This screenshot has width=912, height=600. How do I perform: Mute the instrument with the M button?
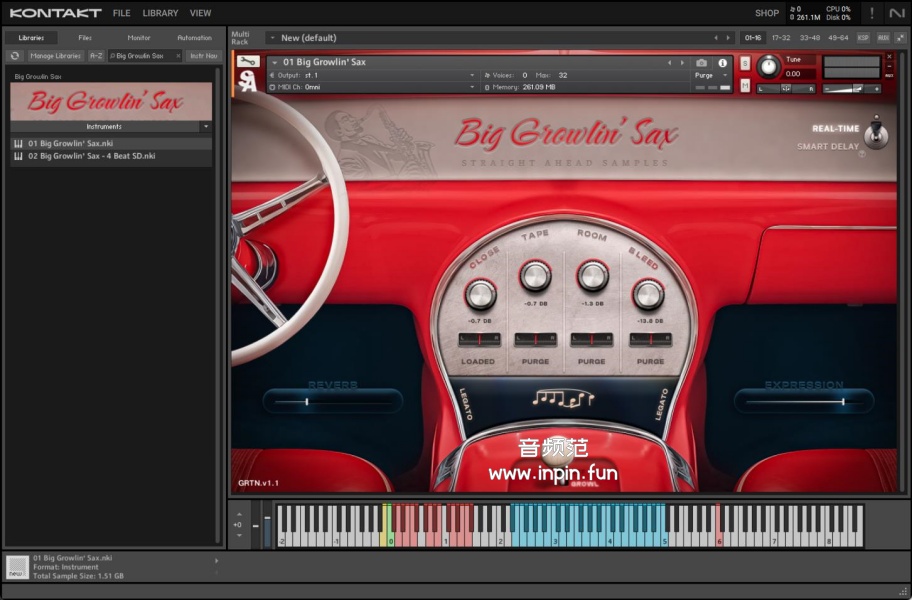pos(745,85)
